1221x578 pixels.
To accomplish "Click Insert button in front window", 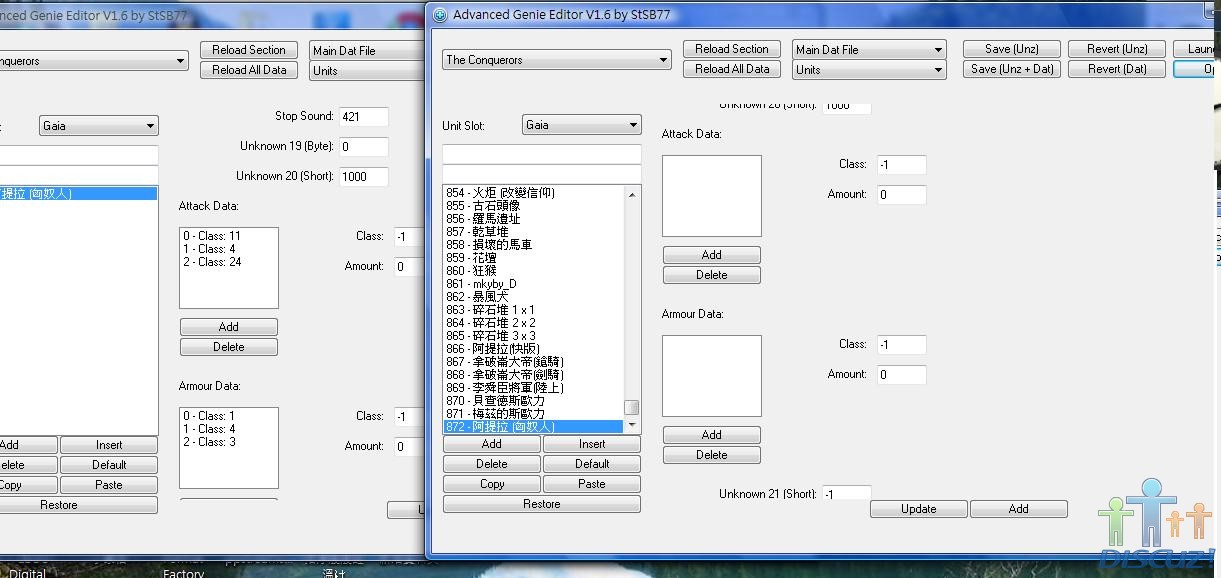I will 592,444.
